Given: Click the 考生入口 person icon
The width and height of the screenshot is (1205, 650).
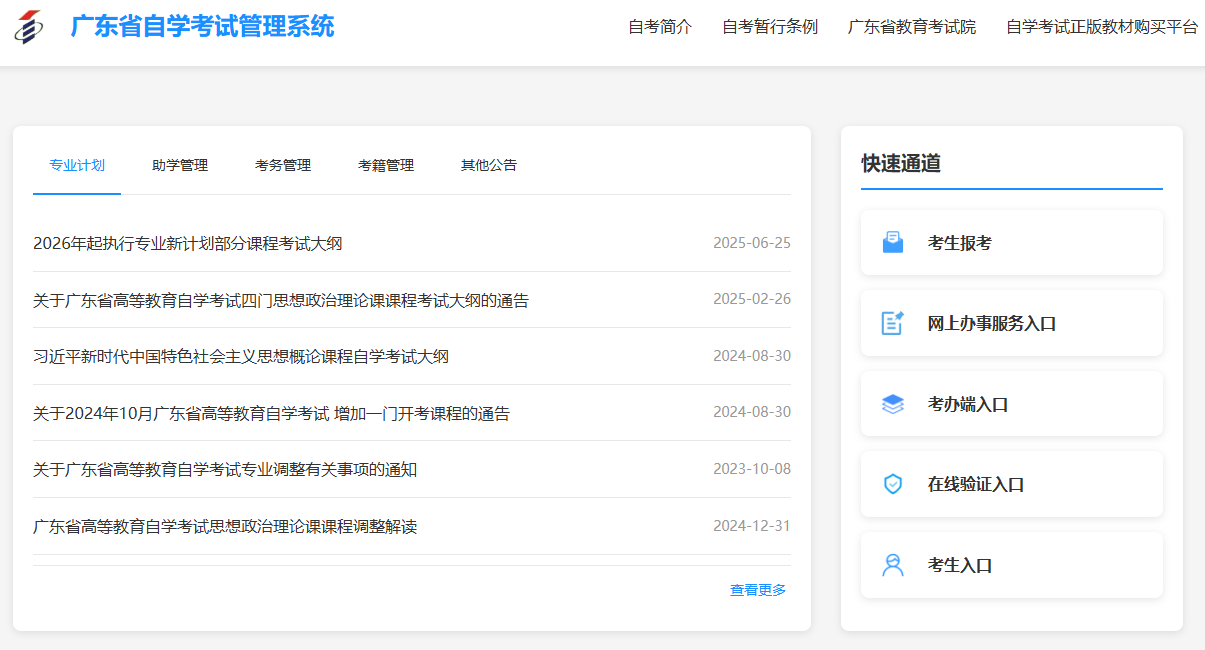Looking at the screenshot, I should [893, 565].
